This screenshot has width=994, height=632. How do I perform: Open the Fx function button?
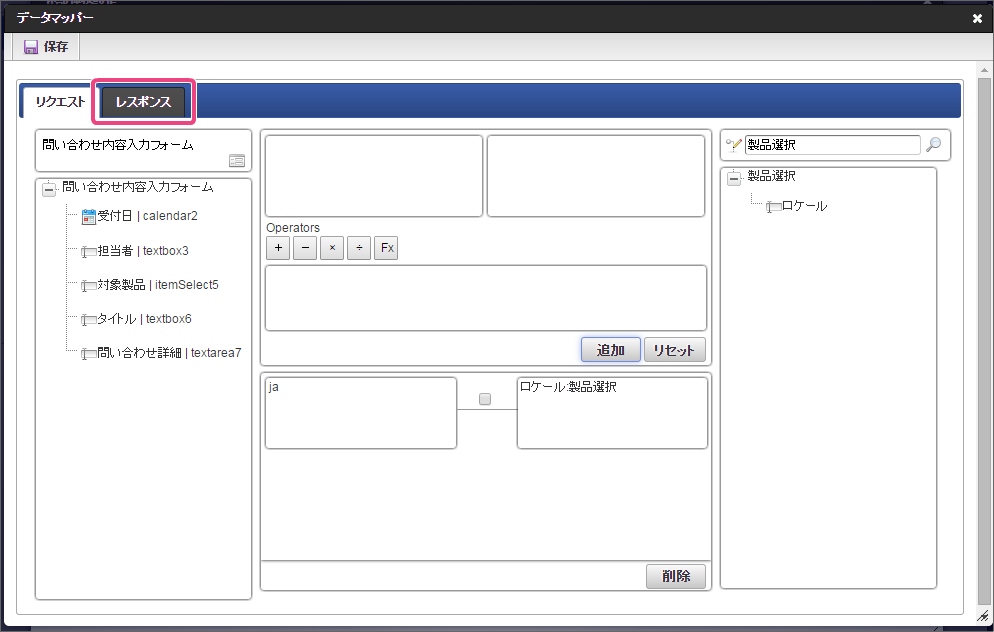(386, 248)
